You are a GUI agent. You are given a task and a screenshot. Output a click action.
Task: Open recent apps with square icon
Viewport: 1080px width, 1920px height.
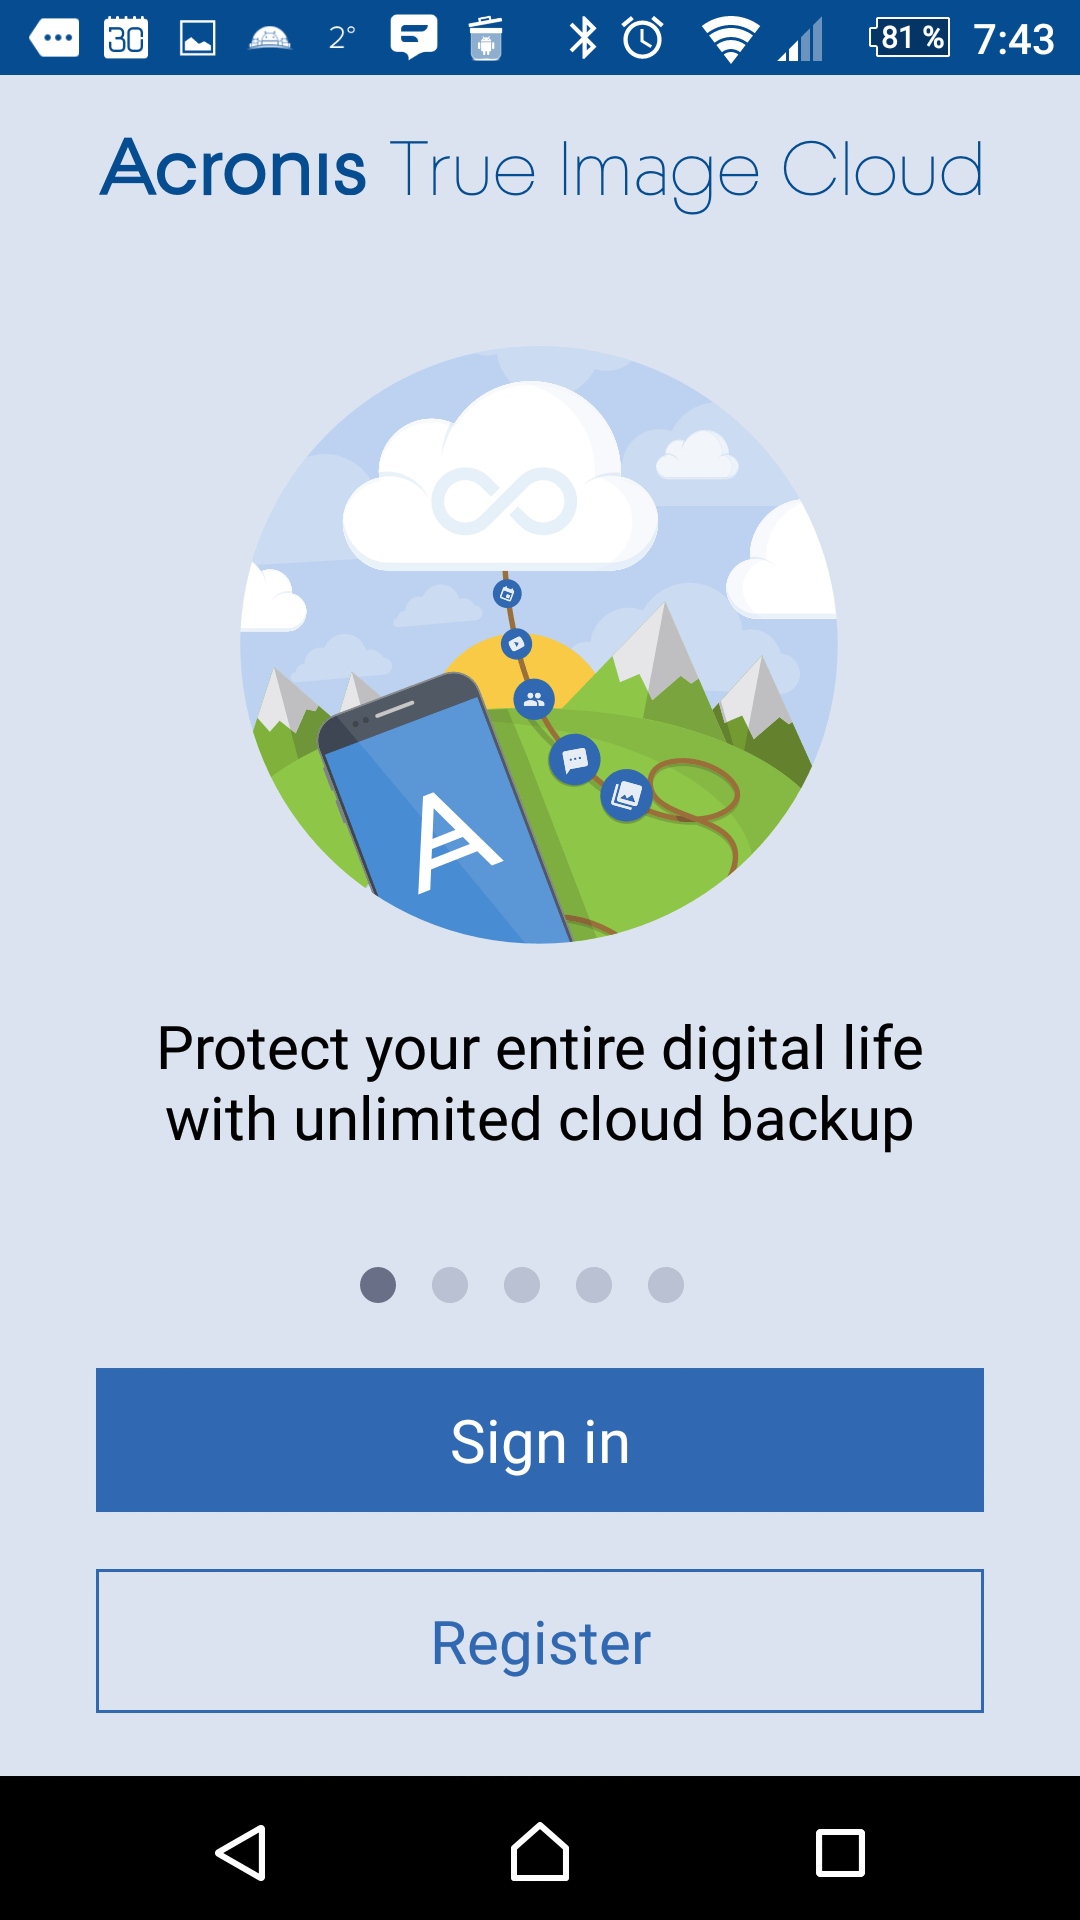840,1853
